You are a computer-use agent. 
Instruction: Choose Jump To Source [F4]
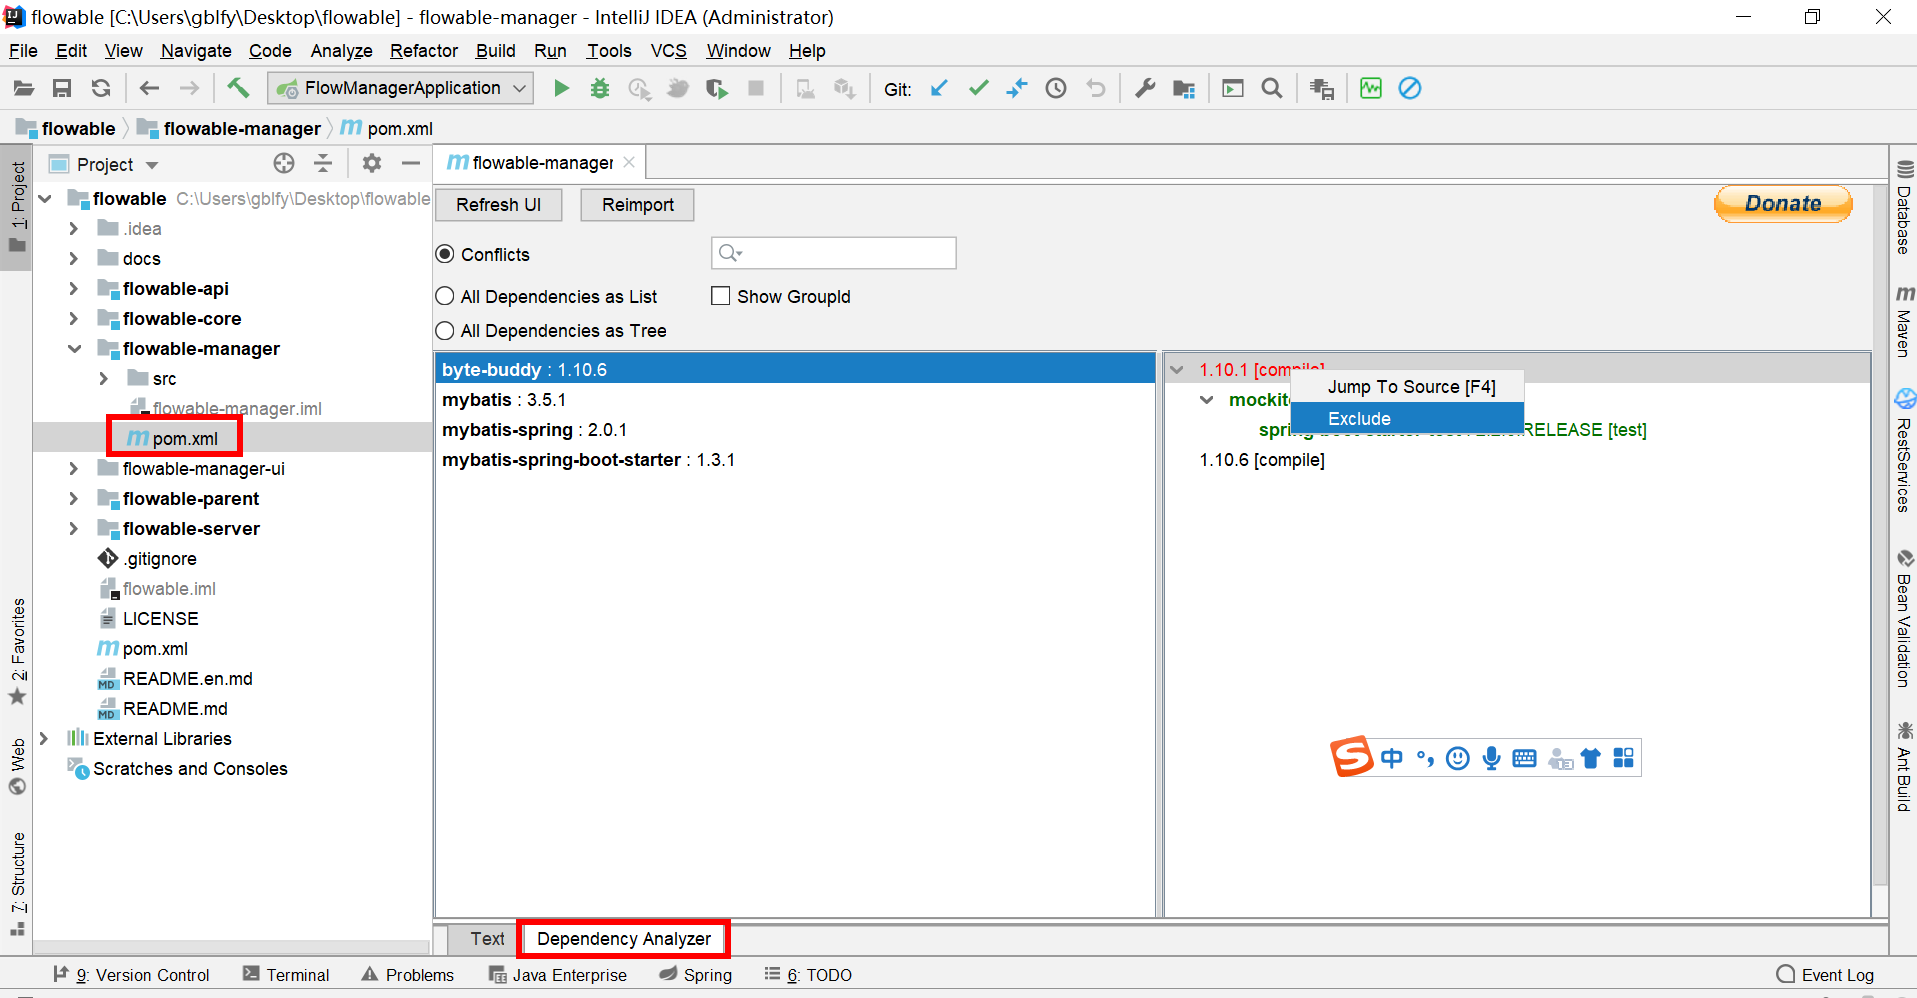click(x=1407, y=387)
